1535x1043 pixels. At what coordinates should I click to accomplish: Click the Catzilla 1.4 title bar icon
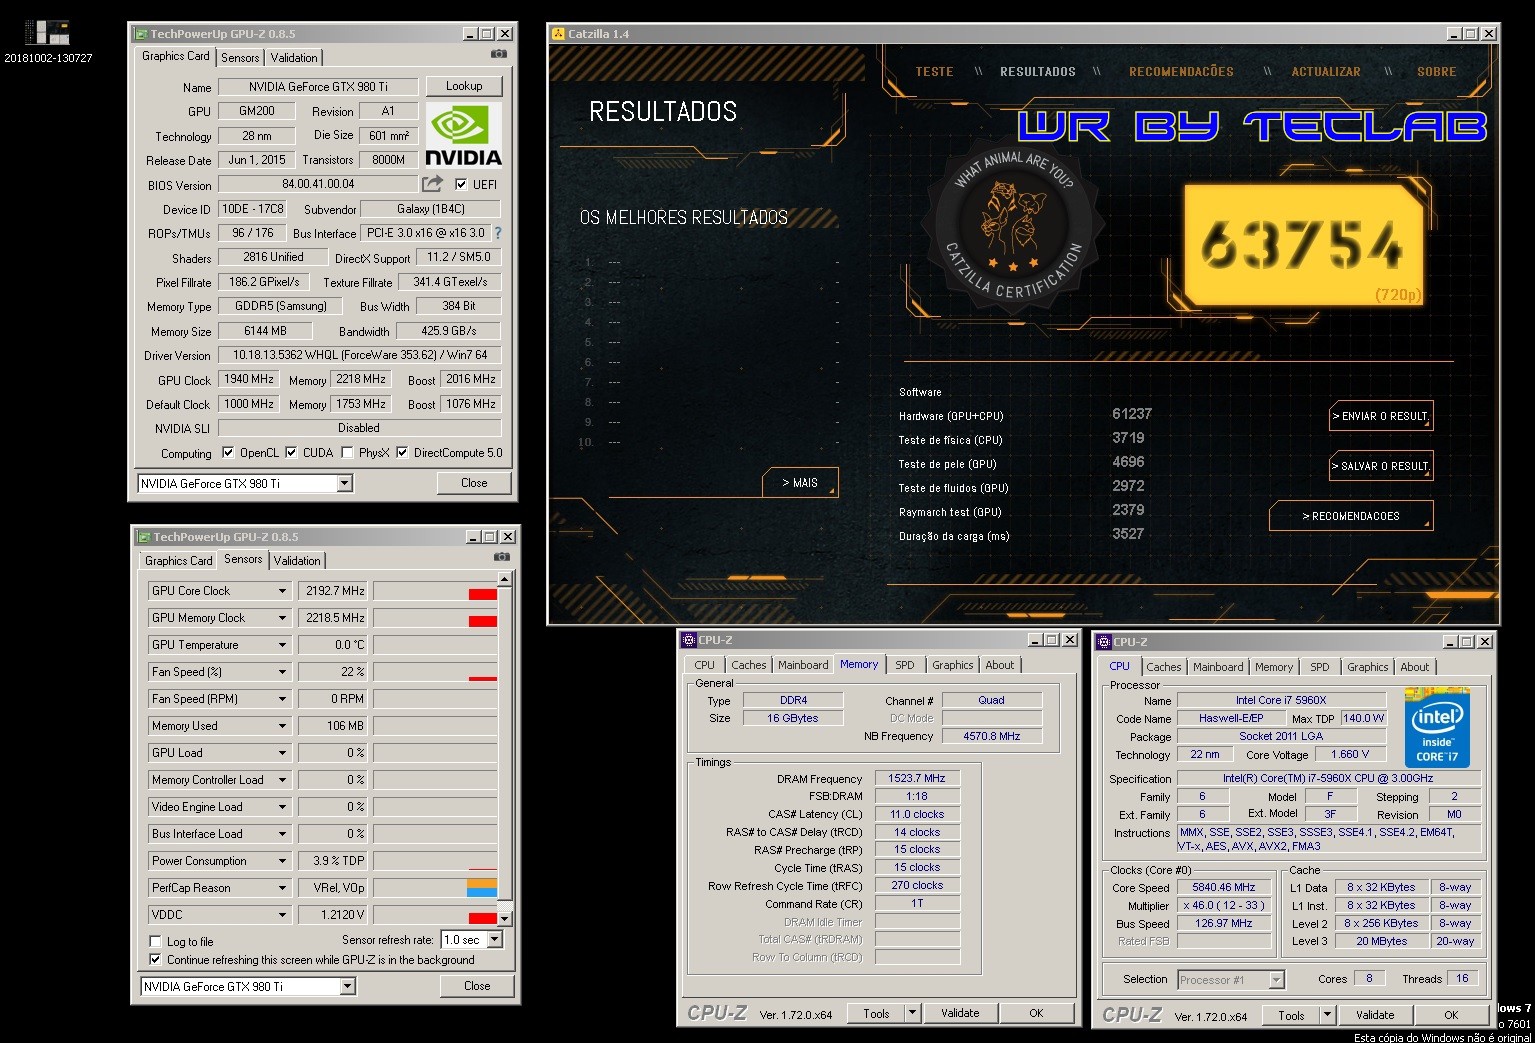pyautogui.click(x=558, y=34)
